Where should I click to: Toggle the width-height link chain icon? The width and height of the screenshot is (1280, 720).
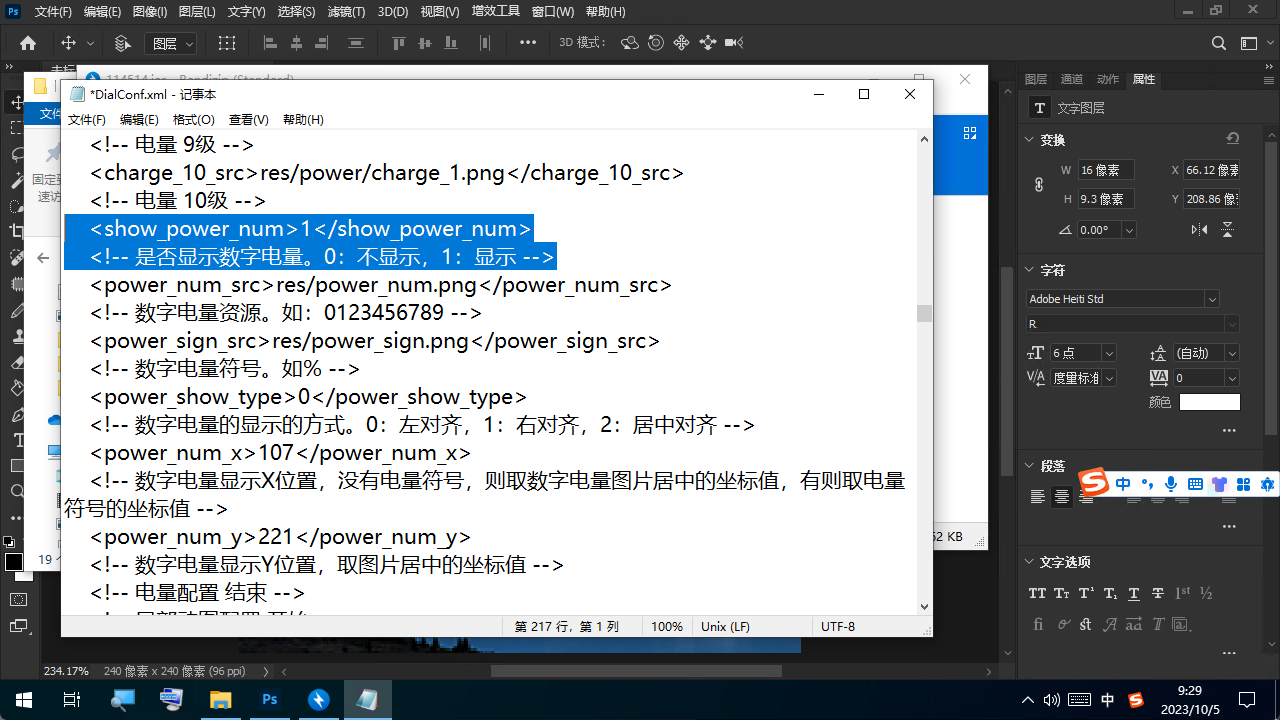[x=1038, y=185]
